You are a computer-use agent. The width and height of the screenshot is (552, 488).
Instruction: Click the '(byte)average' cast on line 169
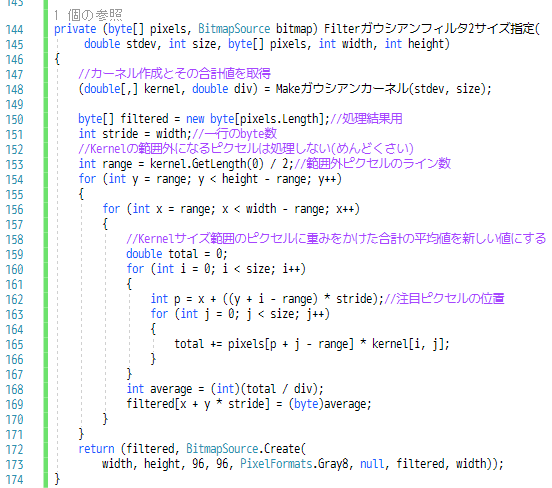[327, 404]
